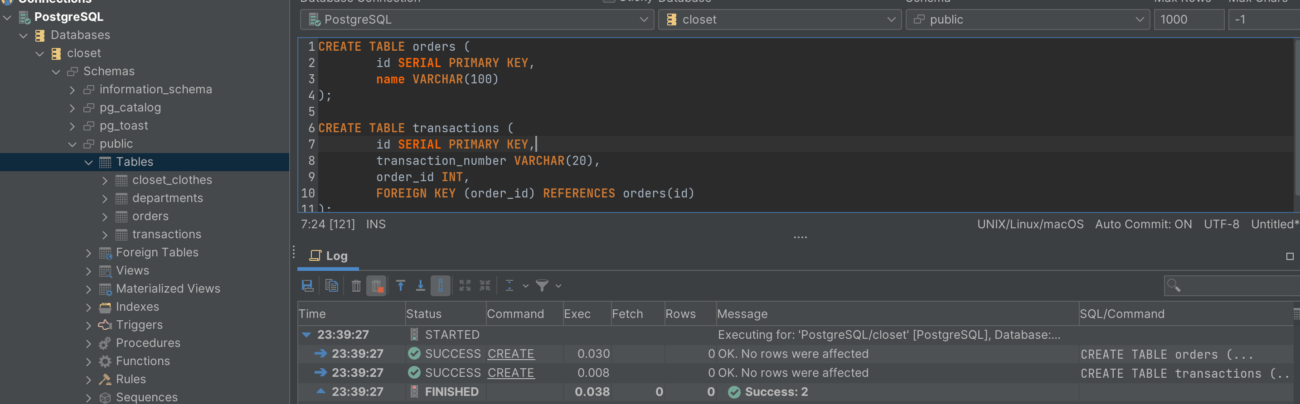Toggle Auto Commit: ON in status bar
The image size is (1300, 404).
pyautogui.click(x=1143, y=225)
